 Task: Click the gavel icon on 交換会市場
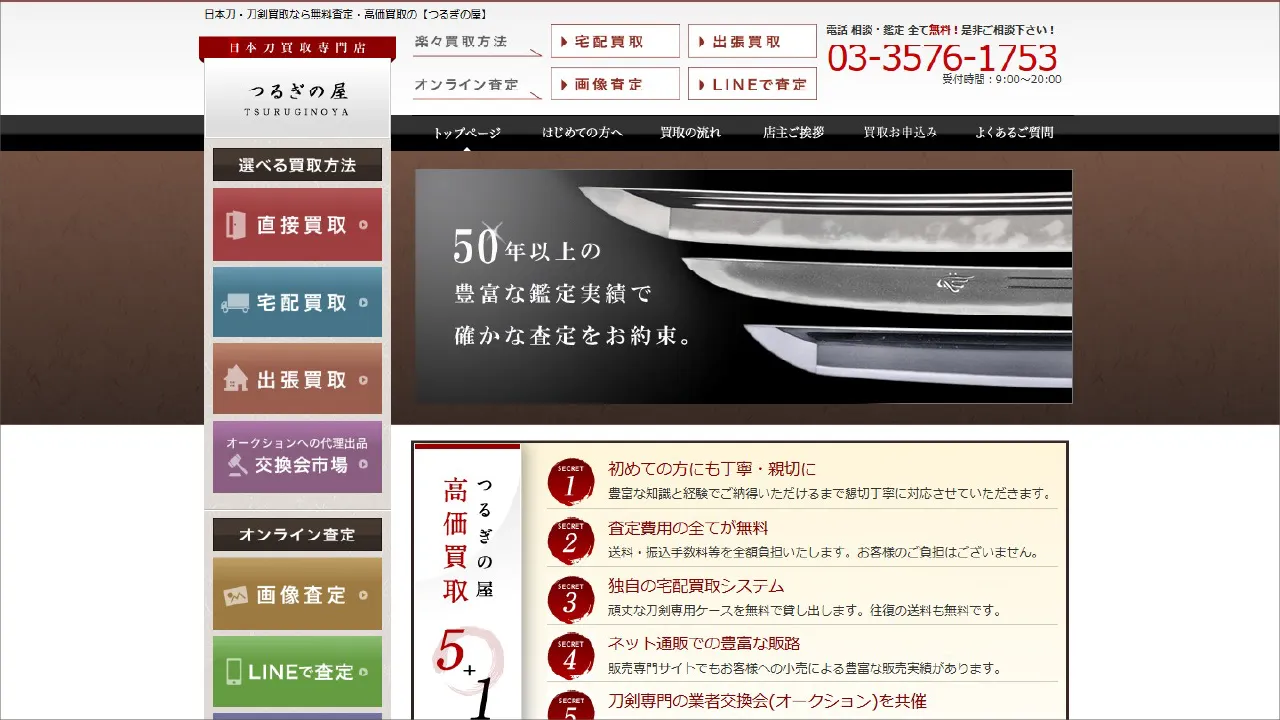click(237, 465)
